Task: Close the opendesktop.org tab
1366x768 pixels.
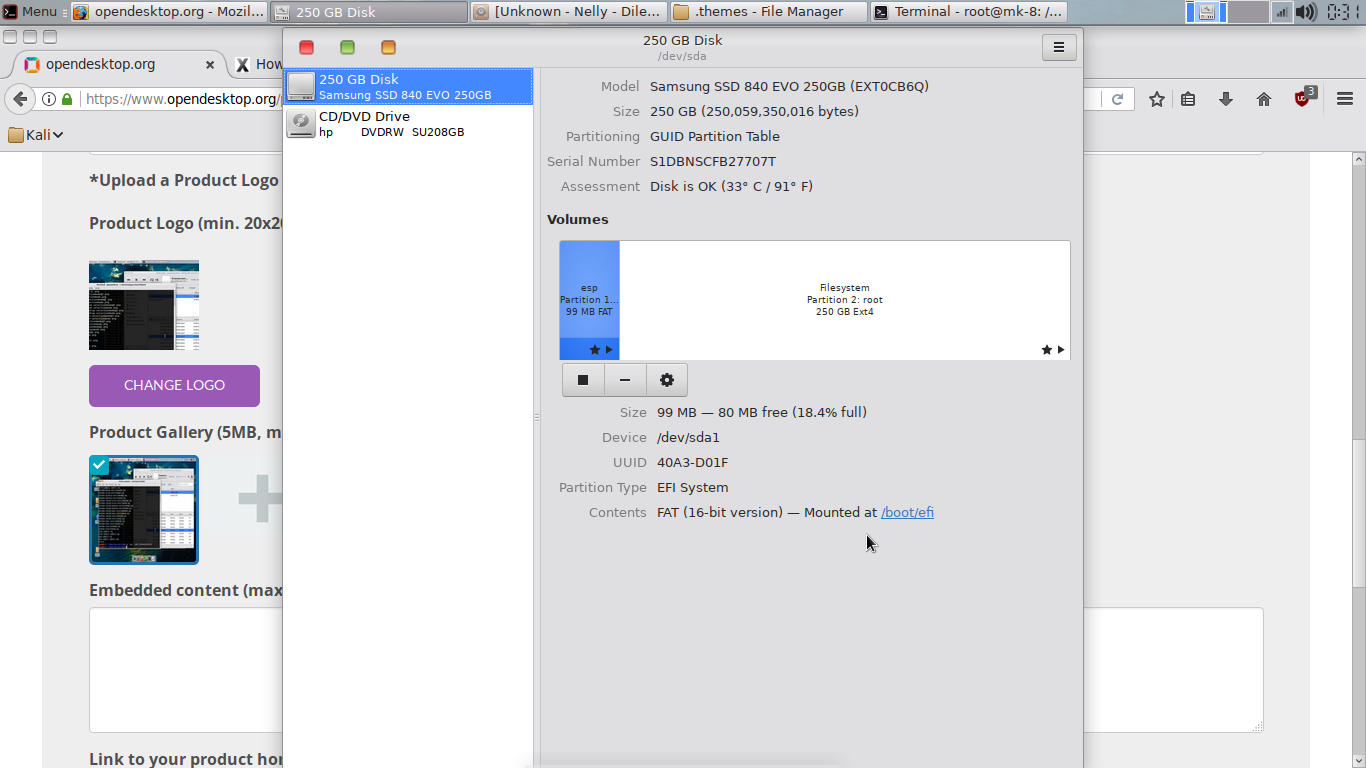Action: pos(210,64)
